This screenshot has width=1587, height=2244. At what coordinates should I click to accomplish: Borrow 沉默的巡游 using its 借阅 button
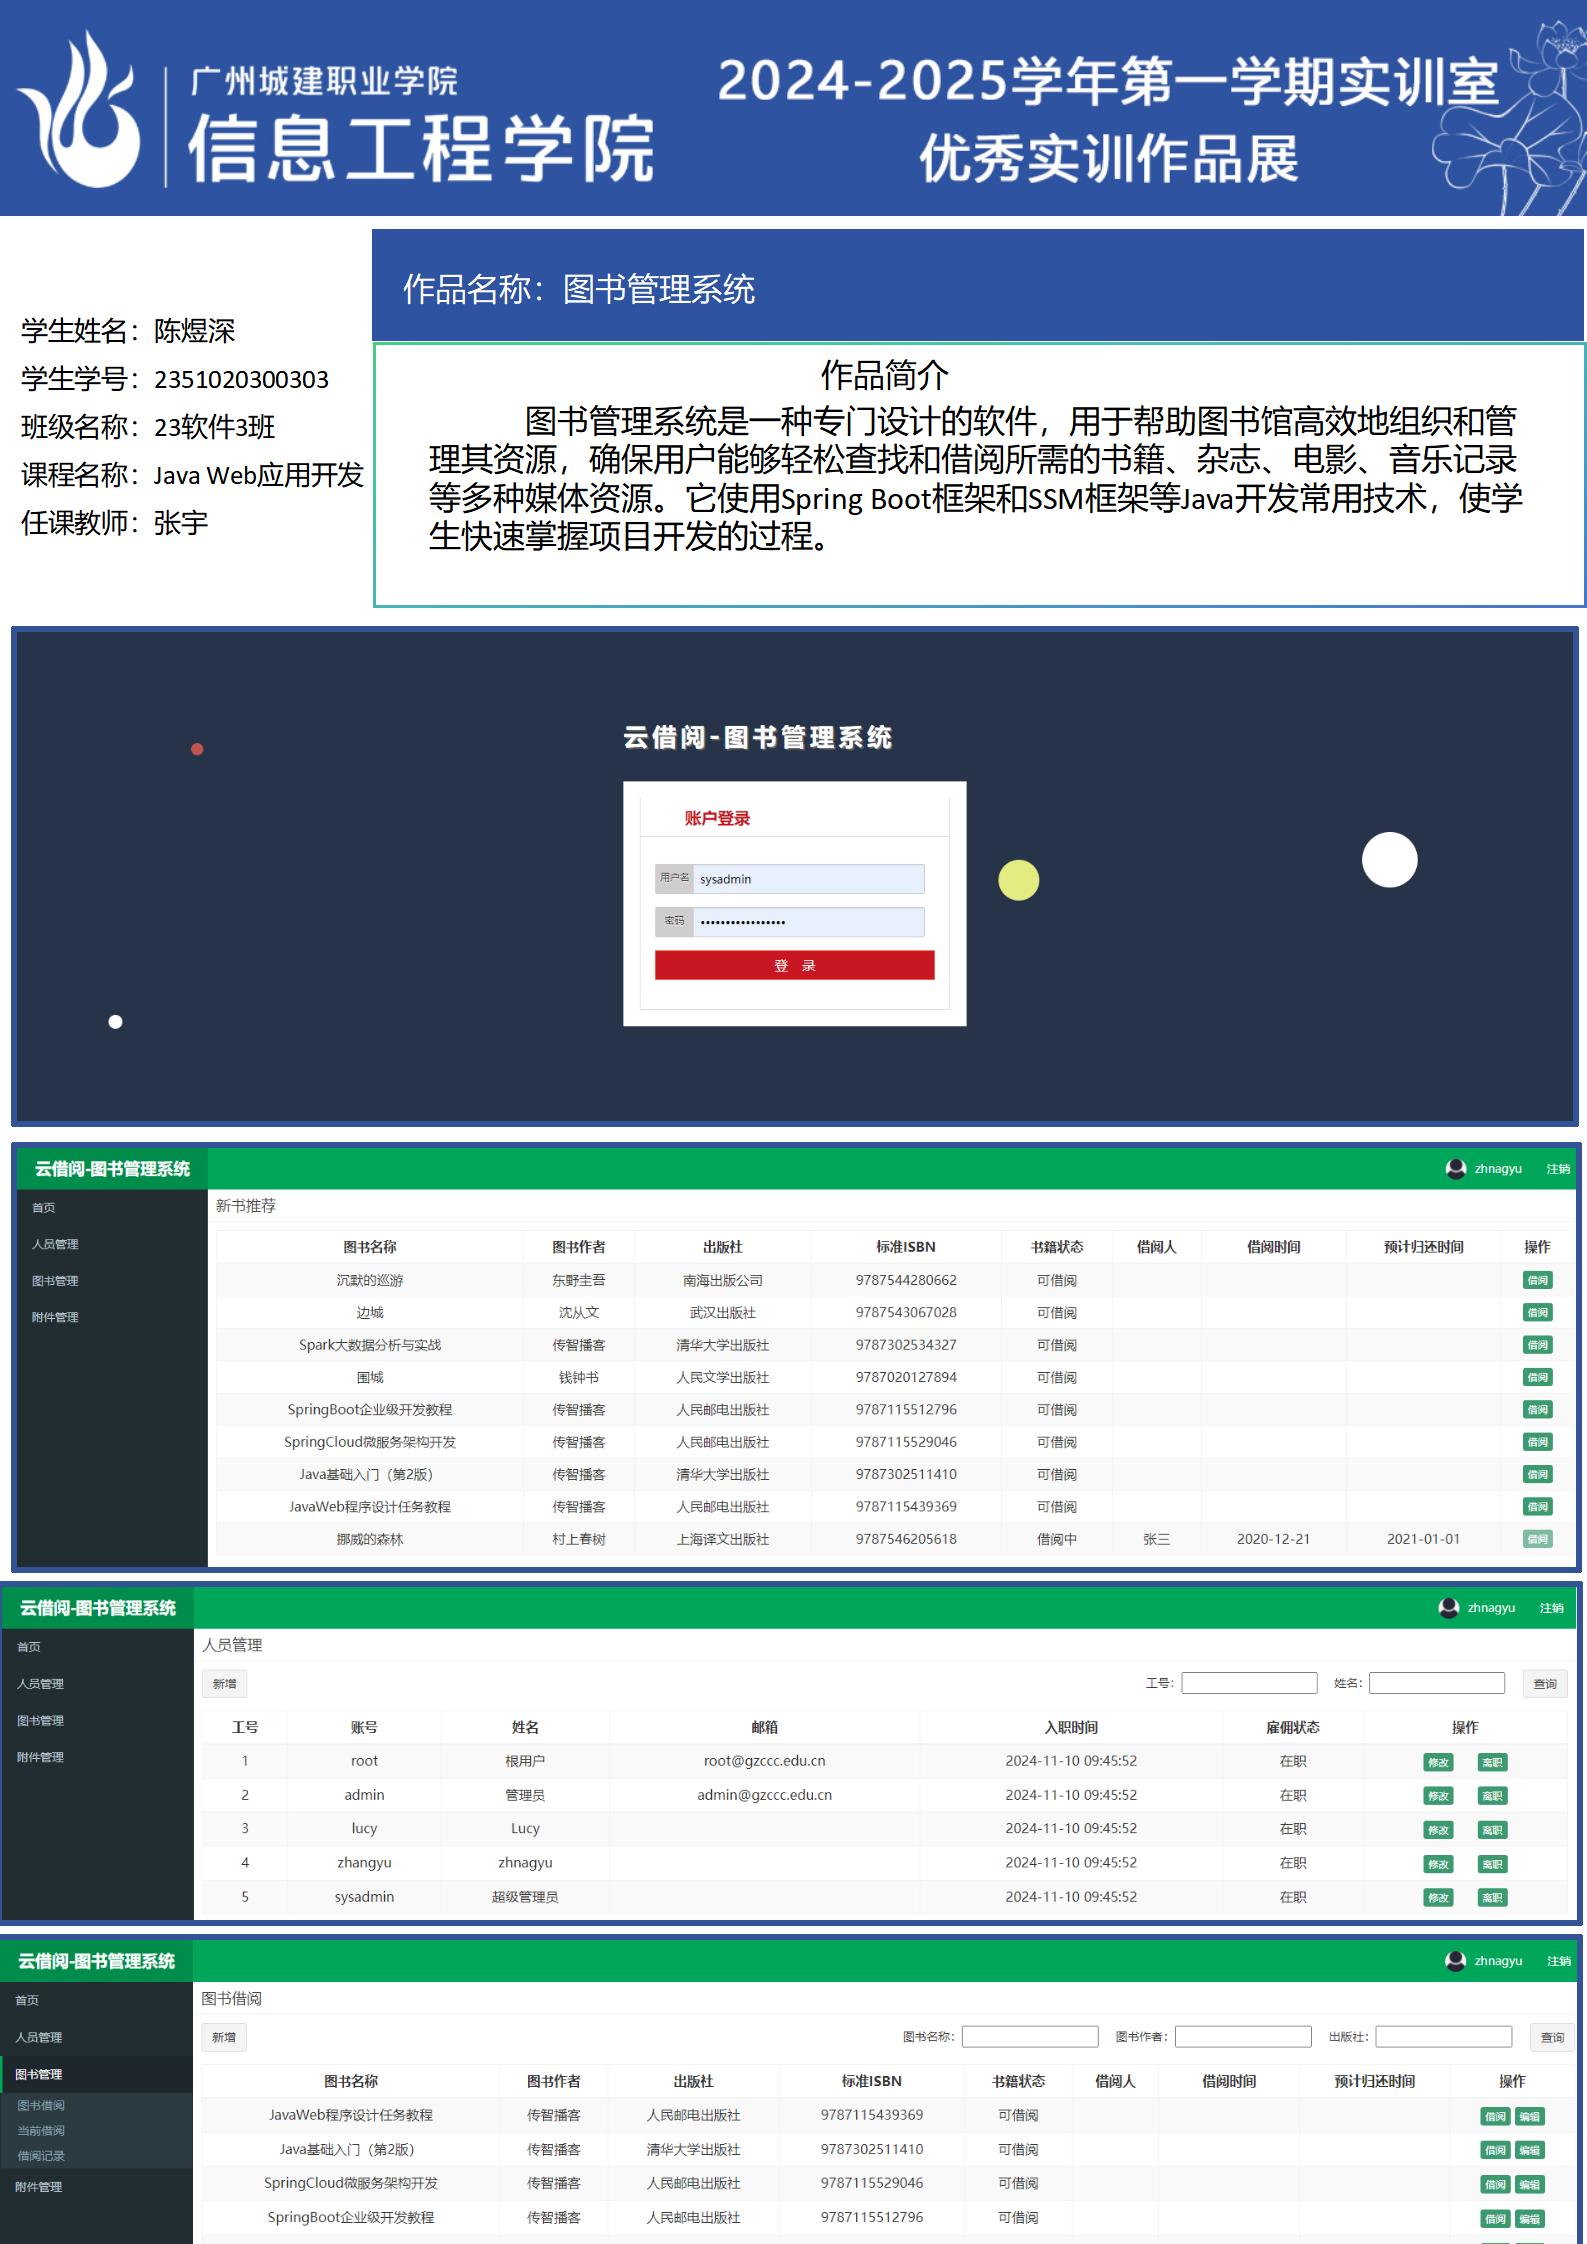(1536, 1280)
